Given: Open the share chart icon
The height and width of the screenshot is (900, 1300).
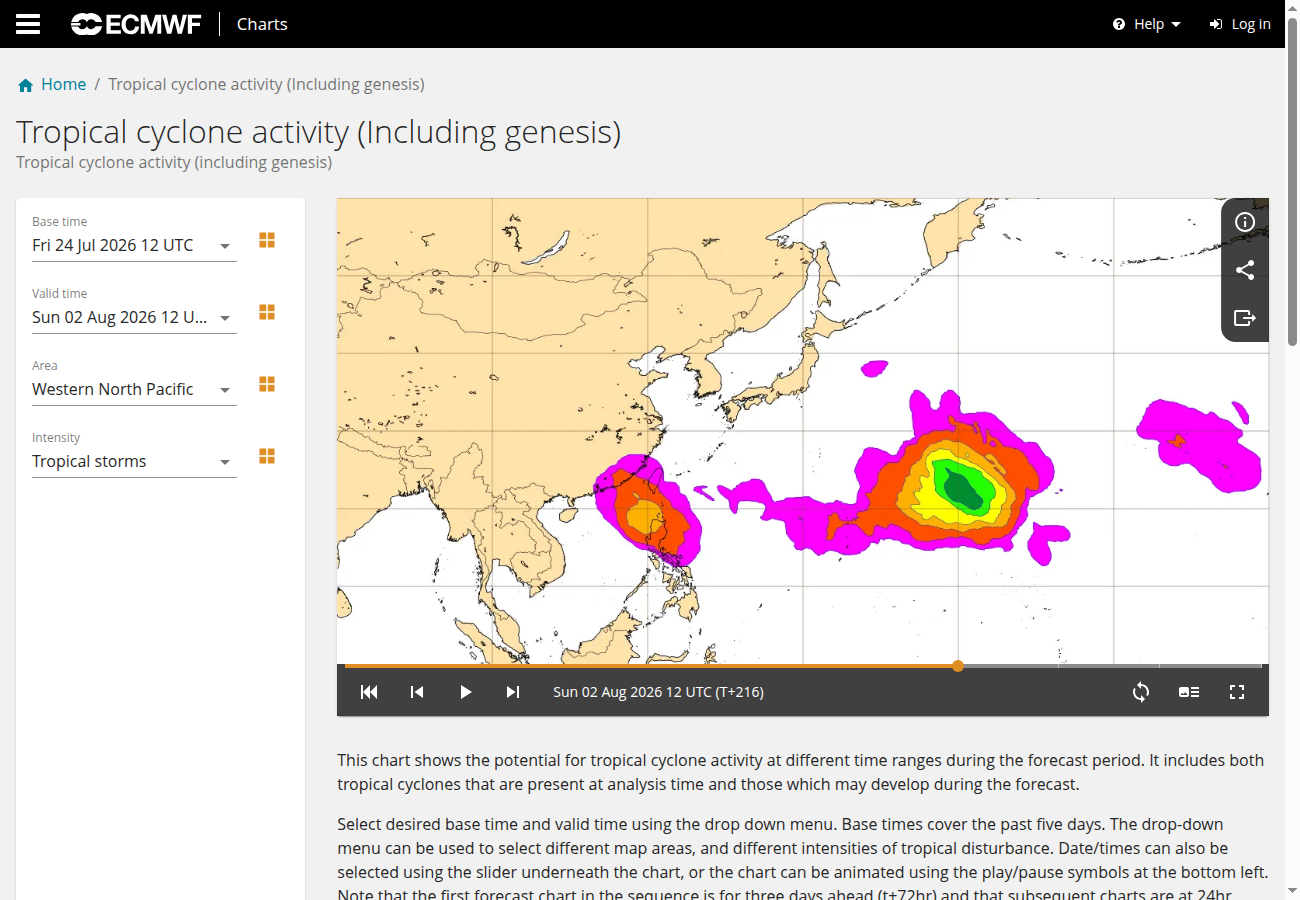Looking at the screenshot, I should pos(1245,270).
